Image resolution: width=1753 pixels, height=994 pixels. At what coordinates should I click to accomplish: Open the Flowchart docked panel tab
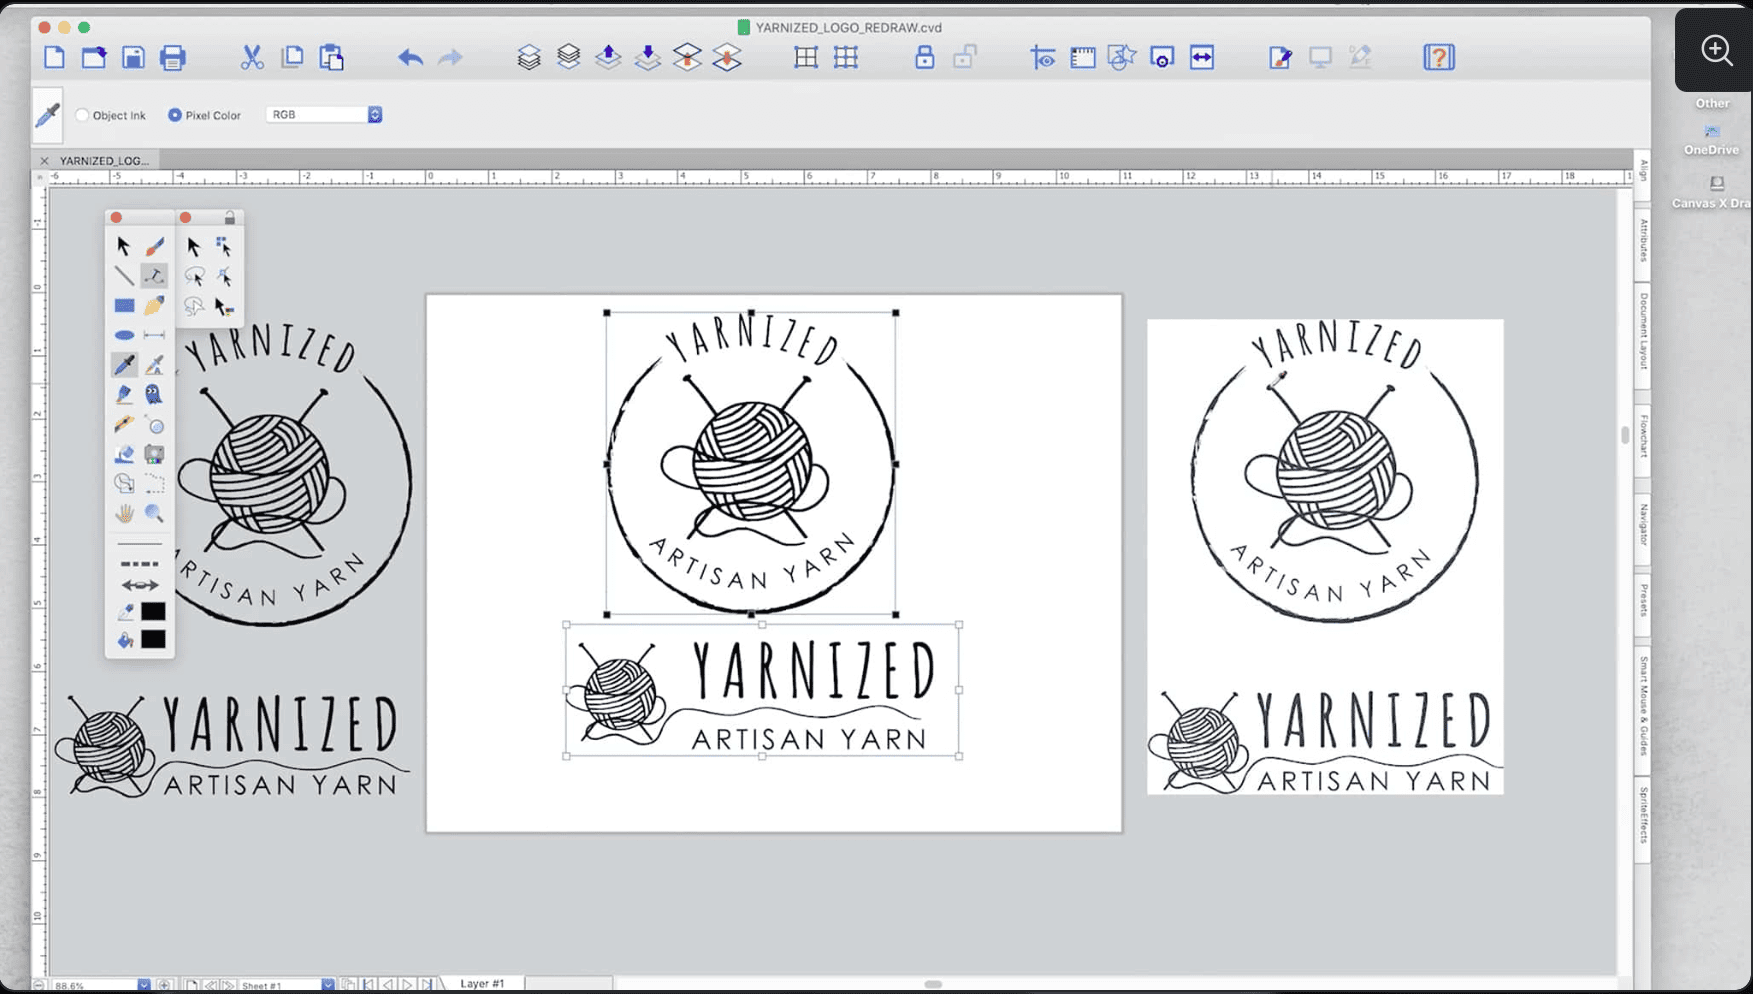point(1643,436)
